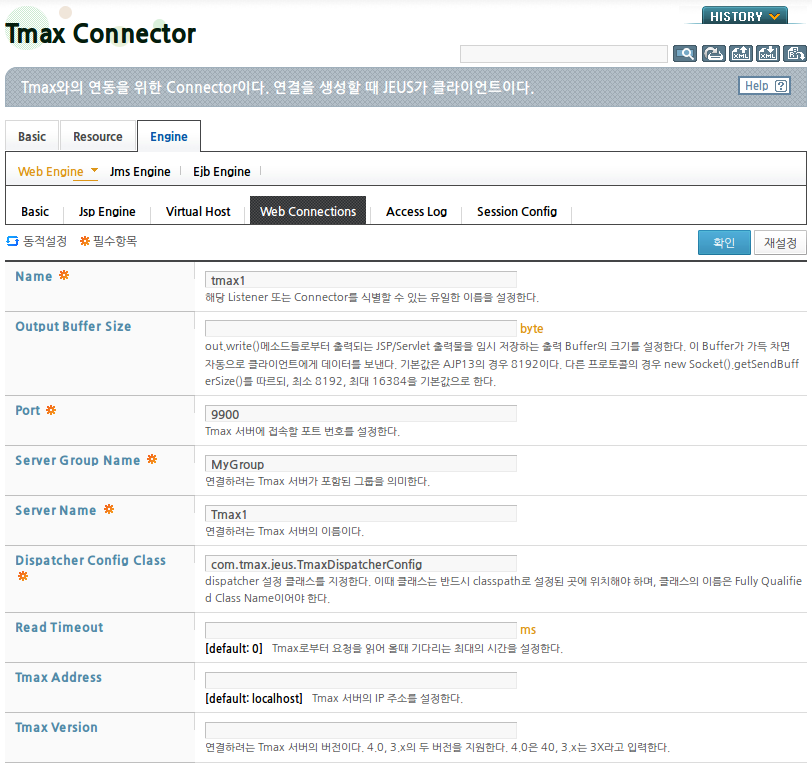The image size is (812, 769).
Task: Click the "Output Buffer Size" label
Action: click(73, 326)
